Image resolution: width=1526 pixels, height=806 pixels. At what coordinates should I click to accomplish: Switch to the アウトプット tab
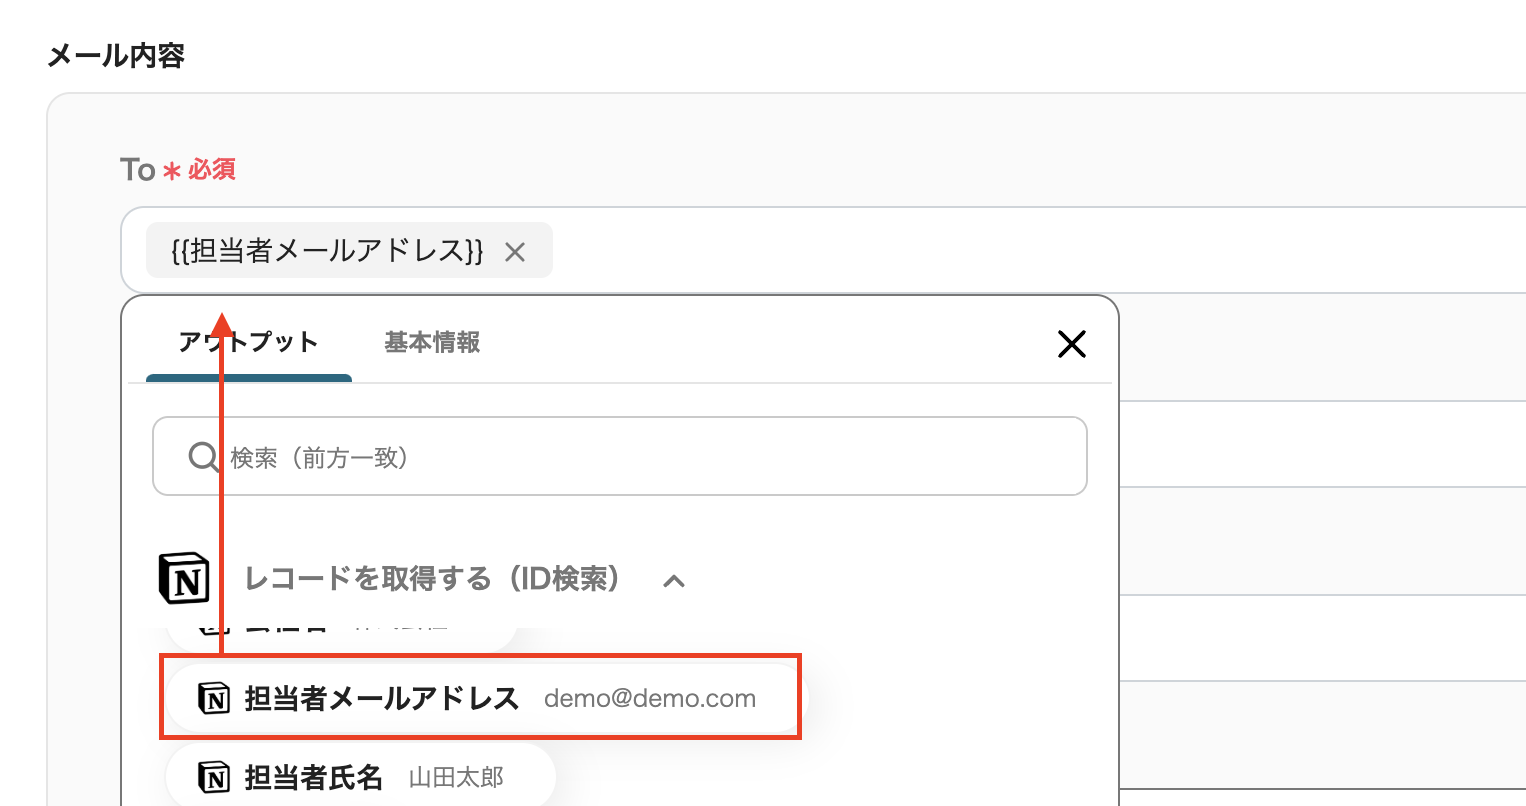pos(248,342)
